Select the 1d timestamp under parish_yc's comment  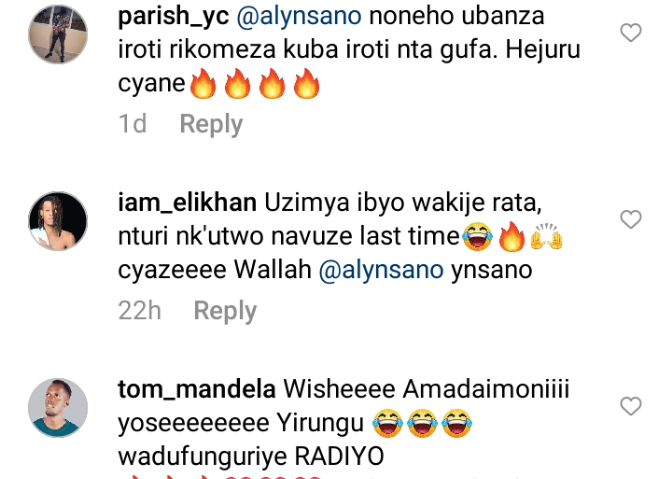(132, 124)
